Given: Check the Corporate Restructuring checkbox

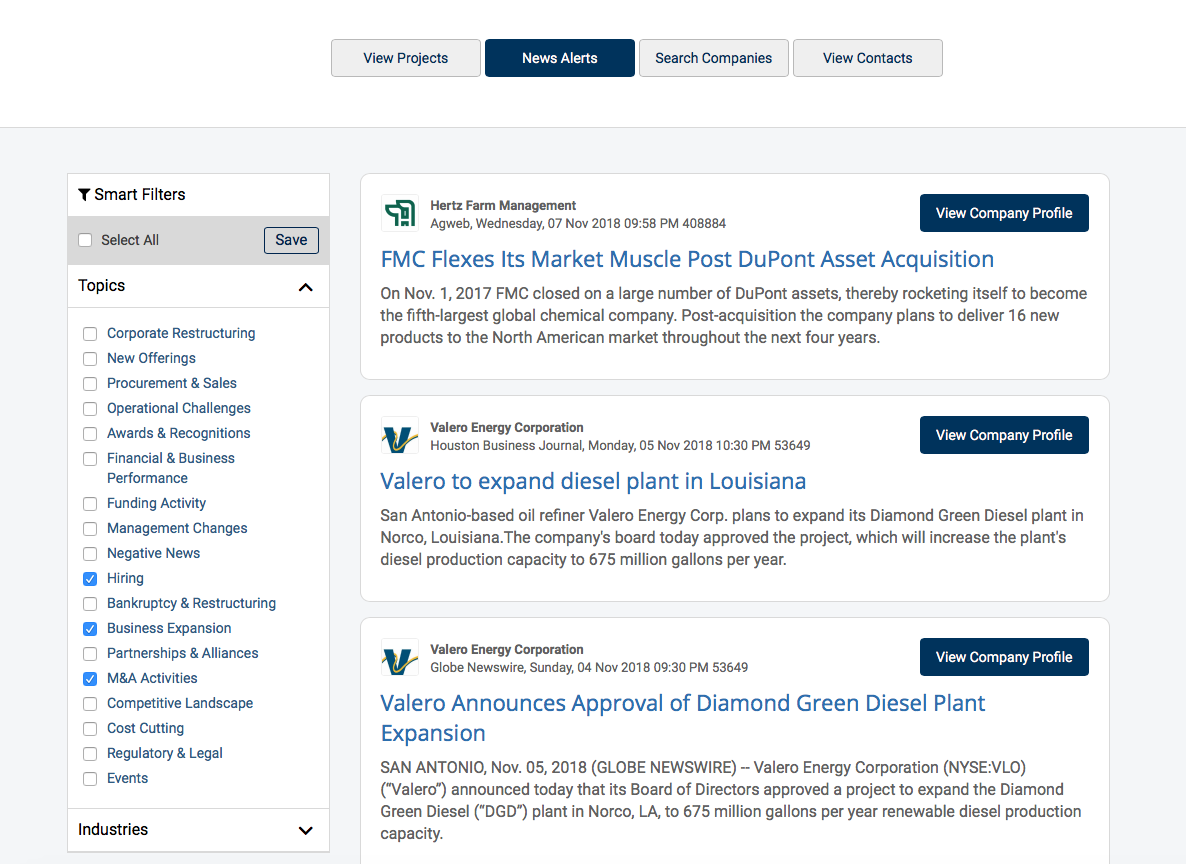Looking at the screenshot, I should pyautogui.click(x=90, y=334).
